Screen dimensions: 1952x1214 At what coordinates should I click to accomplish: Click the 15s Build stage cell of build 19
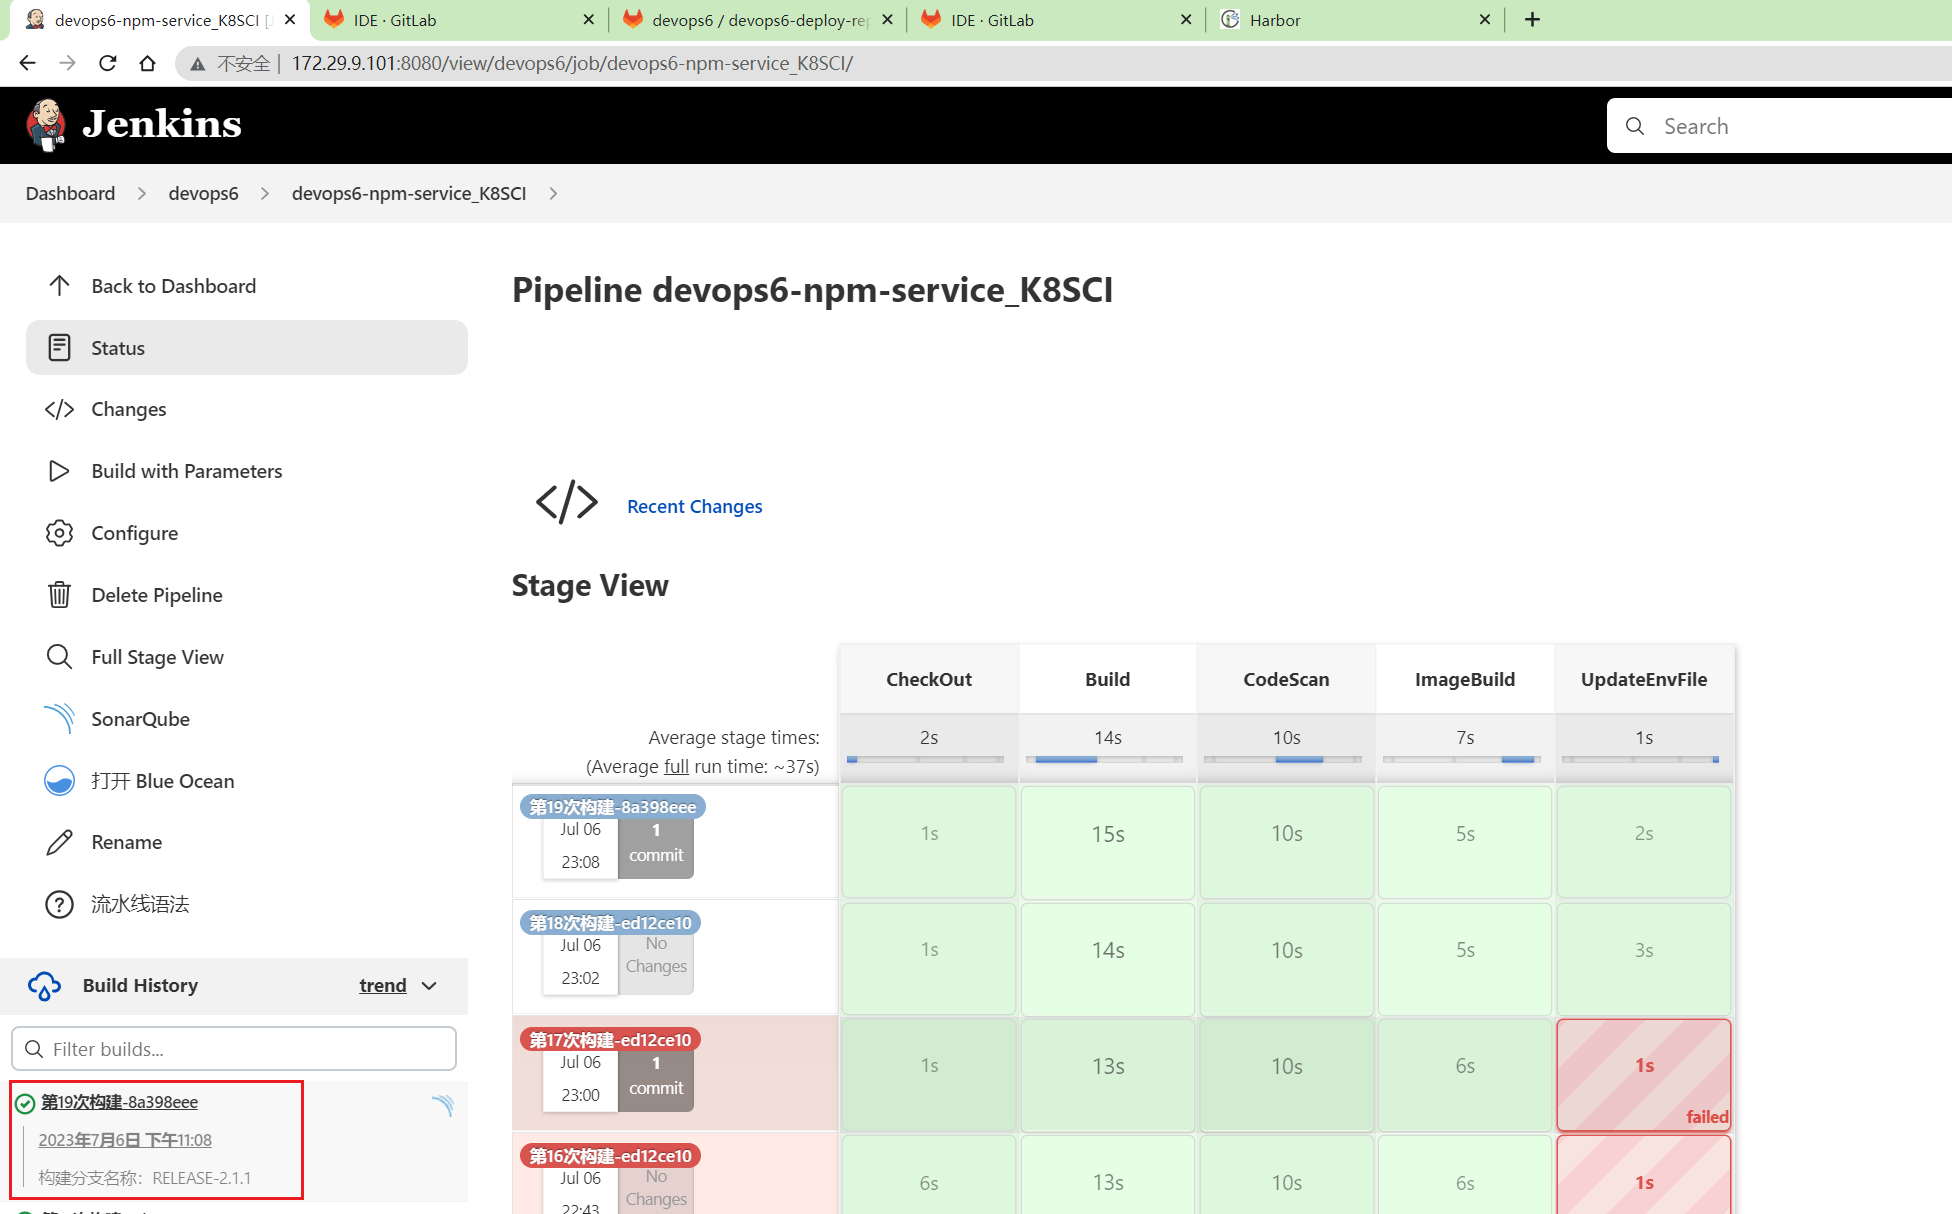click(x=1108, y=842)
